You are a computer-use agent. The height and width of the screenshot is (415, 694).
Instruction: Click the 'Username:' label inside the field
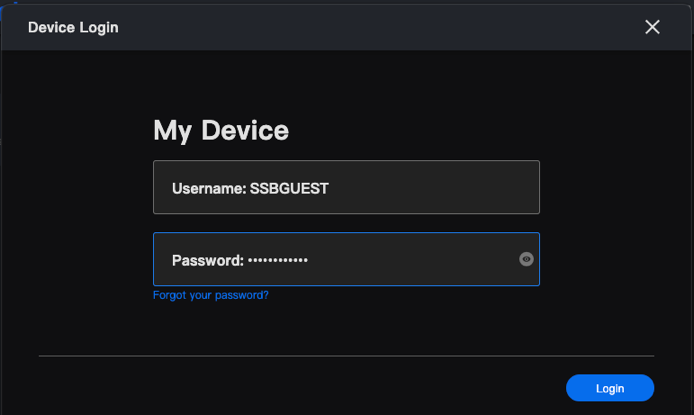(x=208, y=187)
